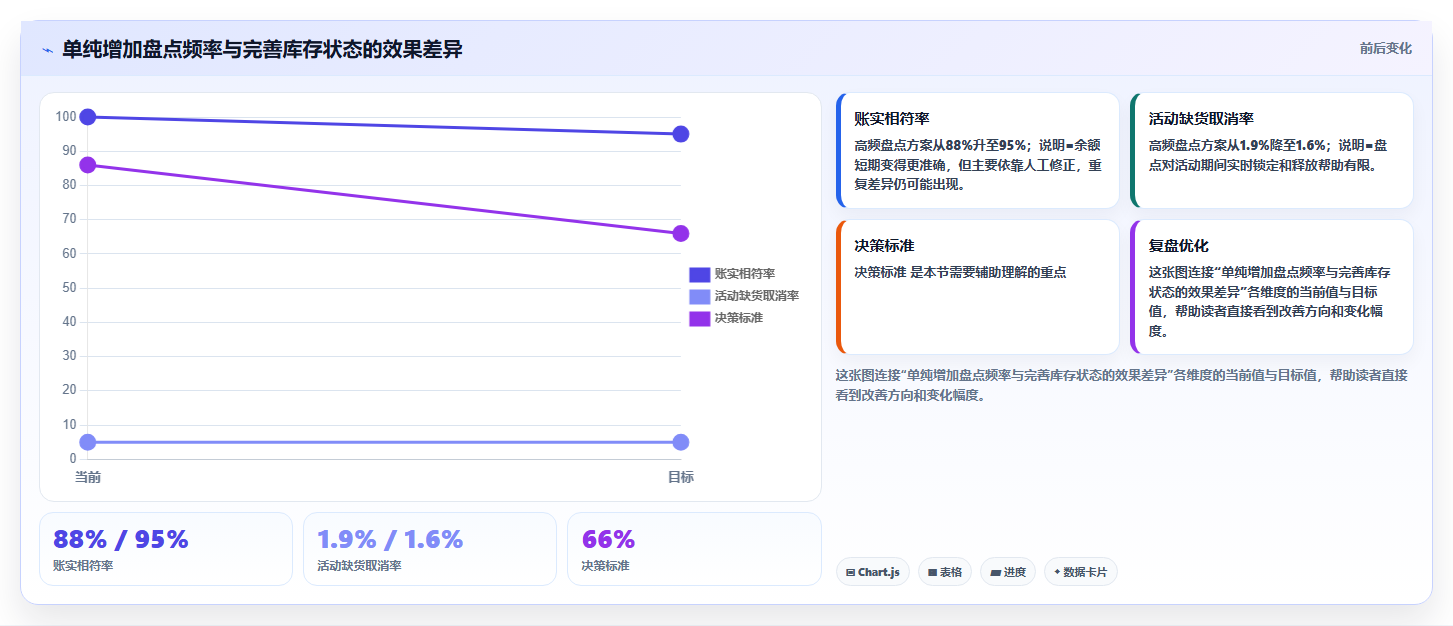Click the 前后变化 label in header
The height and width of the screenshot is (626, 1453).
click(x=1385, y=48)
